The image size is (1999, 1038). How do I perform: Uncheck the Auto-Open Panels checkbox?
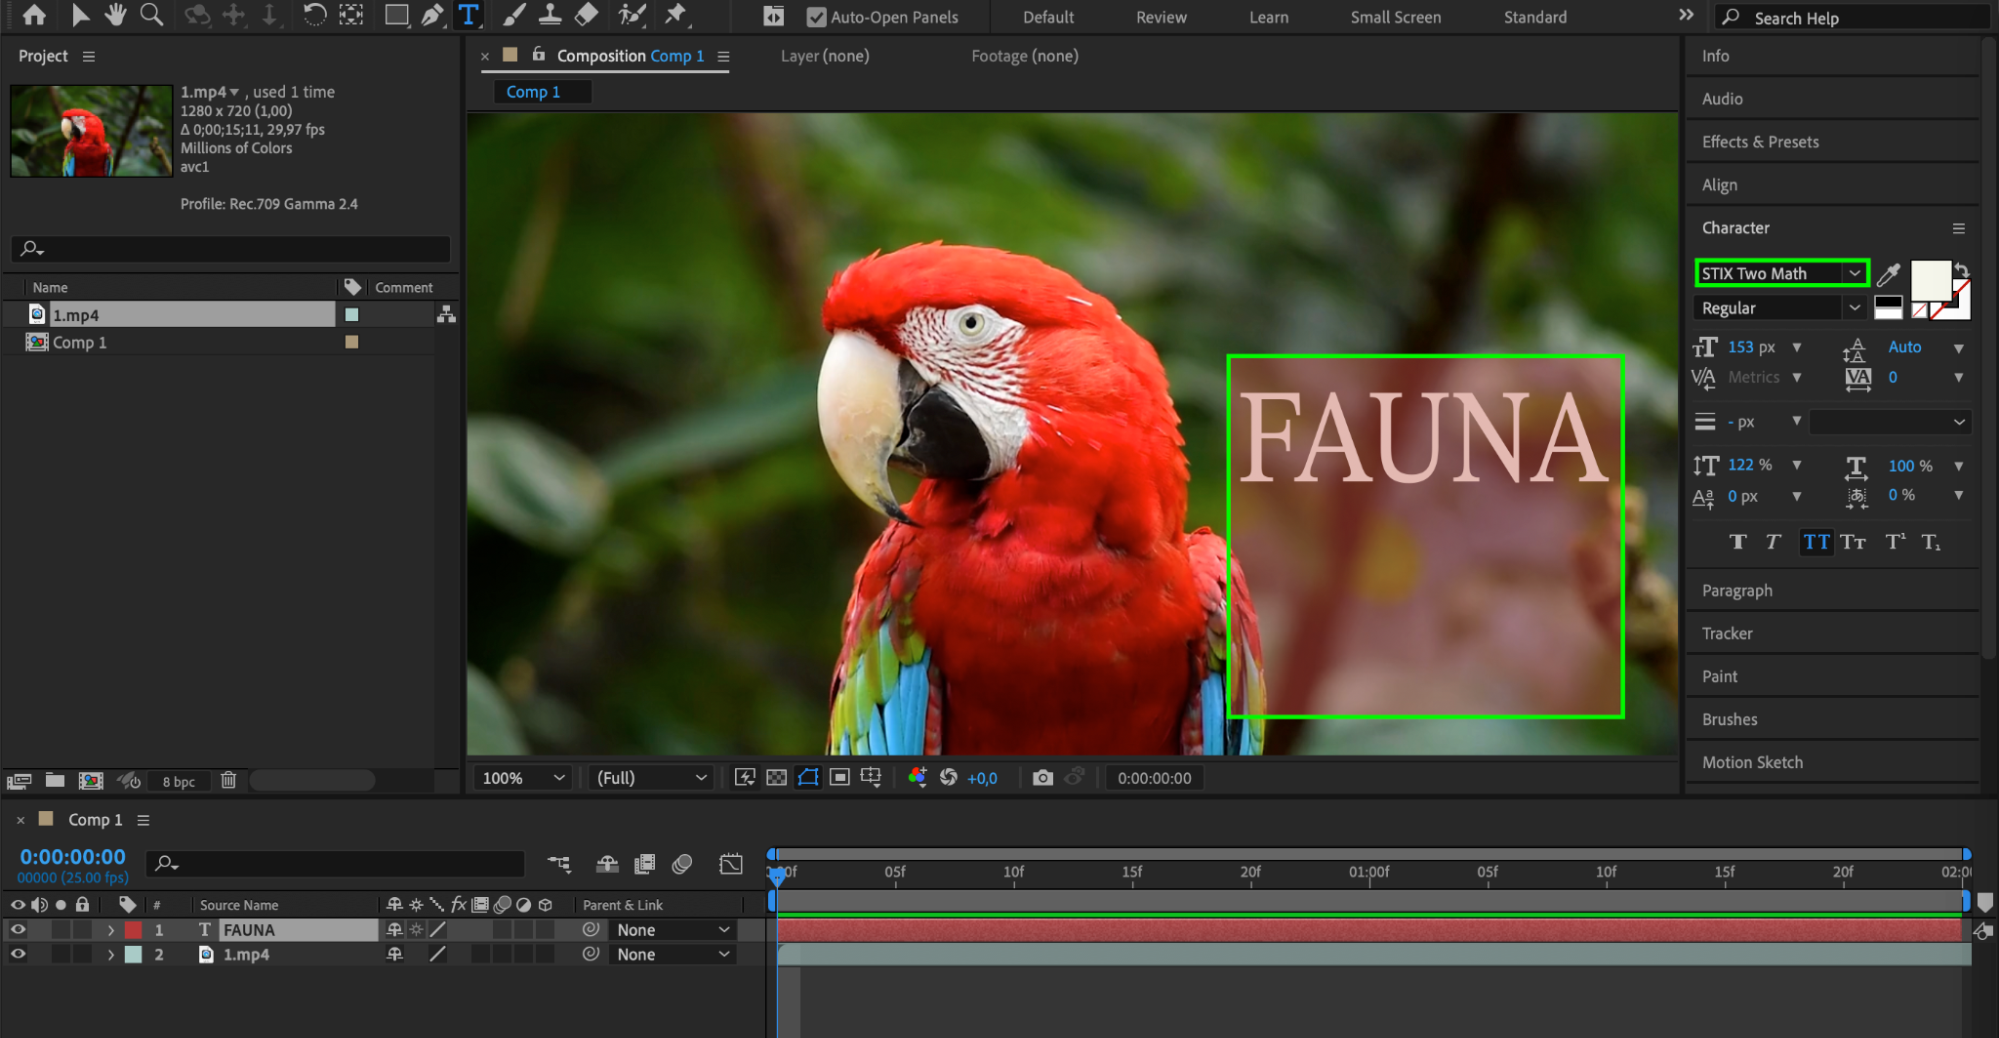816,17
